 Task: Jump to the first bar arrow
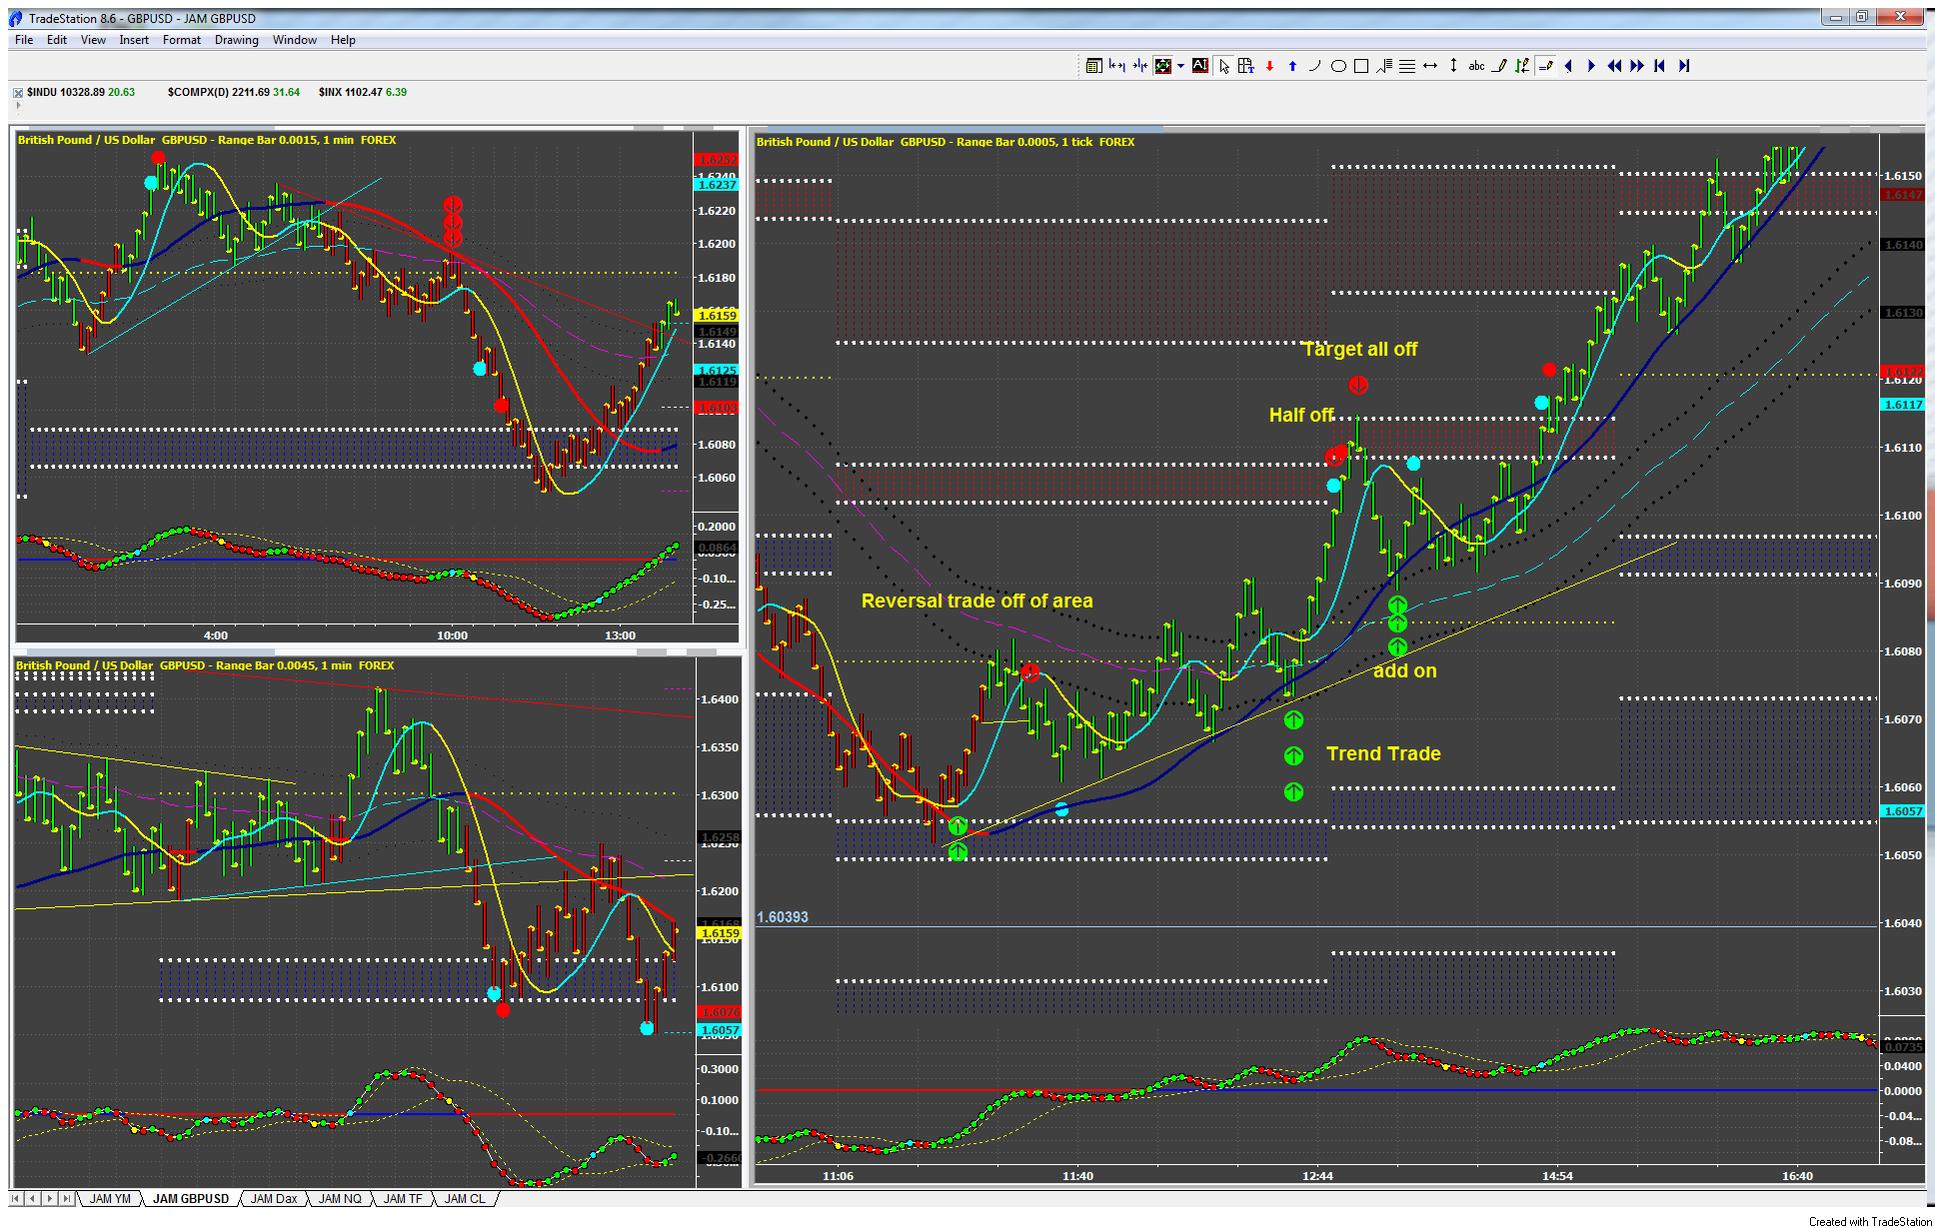(x=1660, y=66)
